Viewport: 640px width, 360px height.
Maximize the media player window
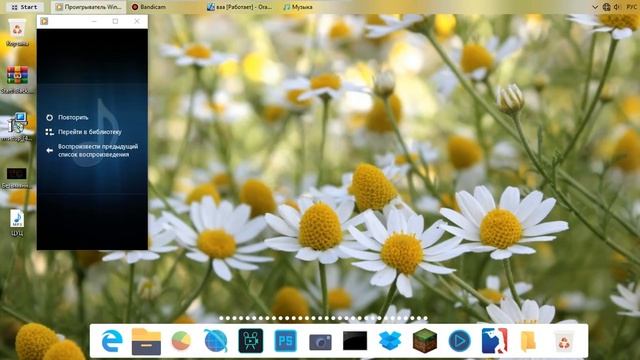coord(116,21)
